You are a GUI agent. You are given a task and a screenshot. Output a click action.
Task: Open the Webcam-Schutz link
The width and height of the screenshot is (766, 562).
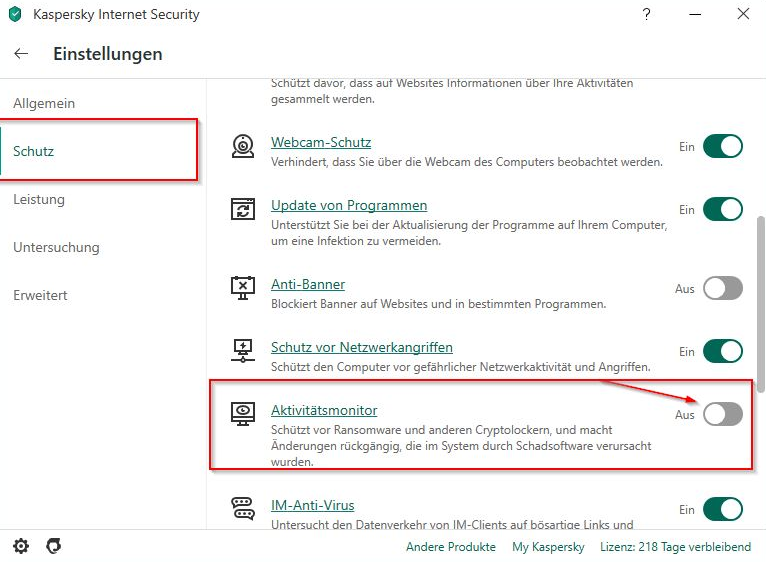(x=321, y=142)
